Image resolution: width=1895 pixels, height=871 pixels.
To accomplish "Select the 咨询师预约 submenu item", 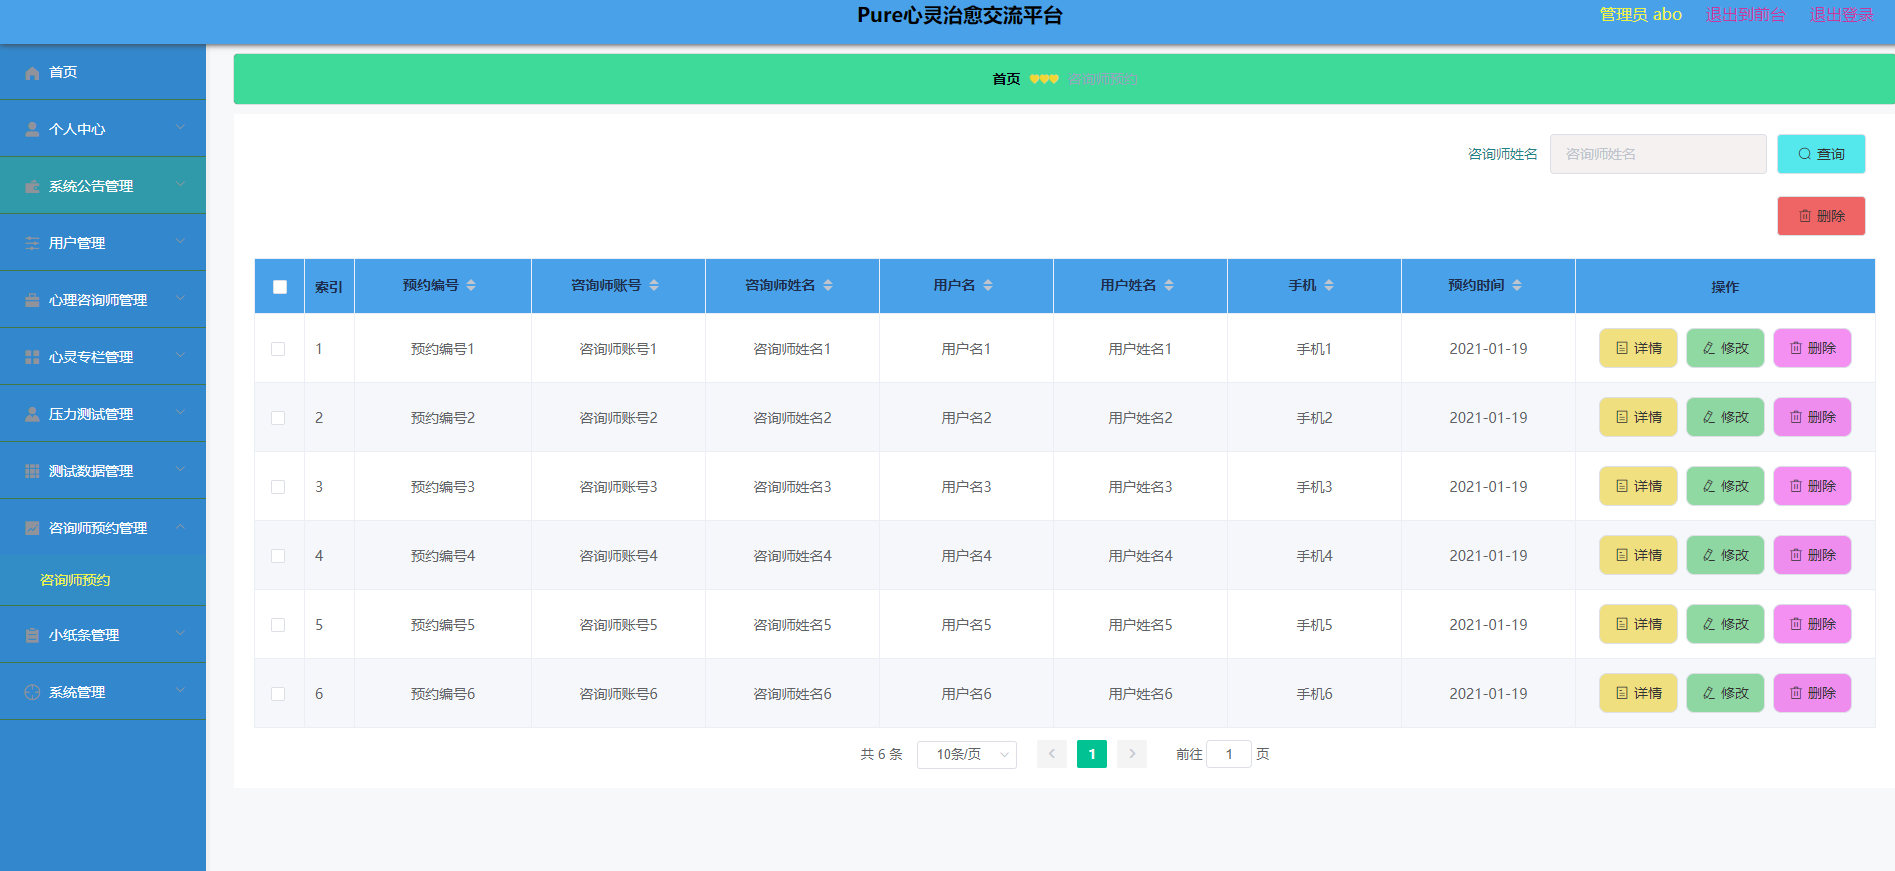I will 103,580.
